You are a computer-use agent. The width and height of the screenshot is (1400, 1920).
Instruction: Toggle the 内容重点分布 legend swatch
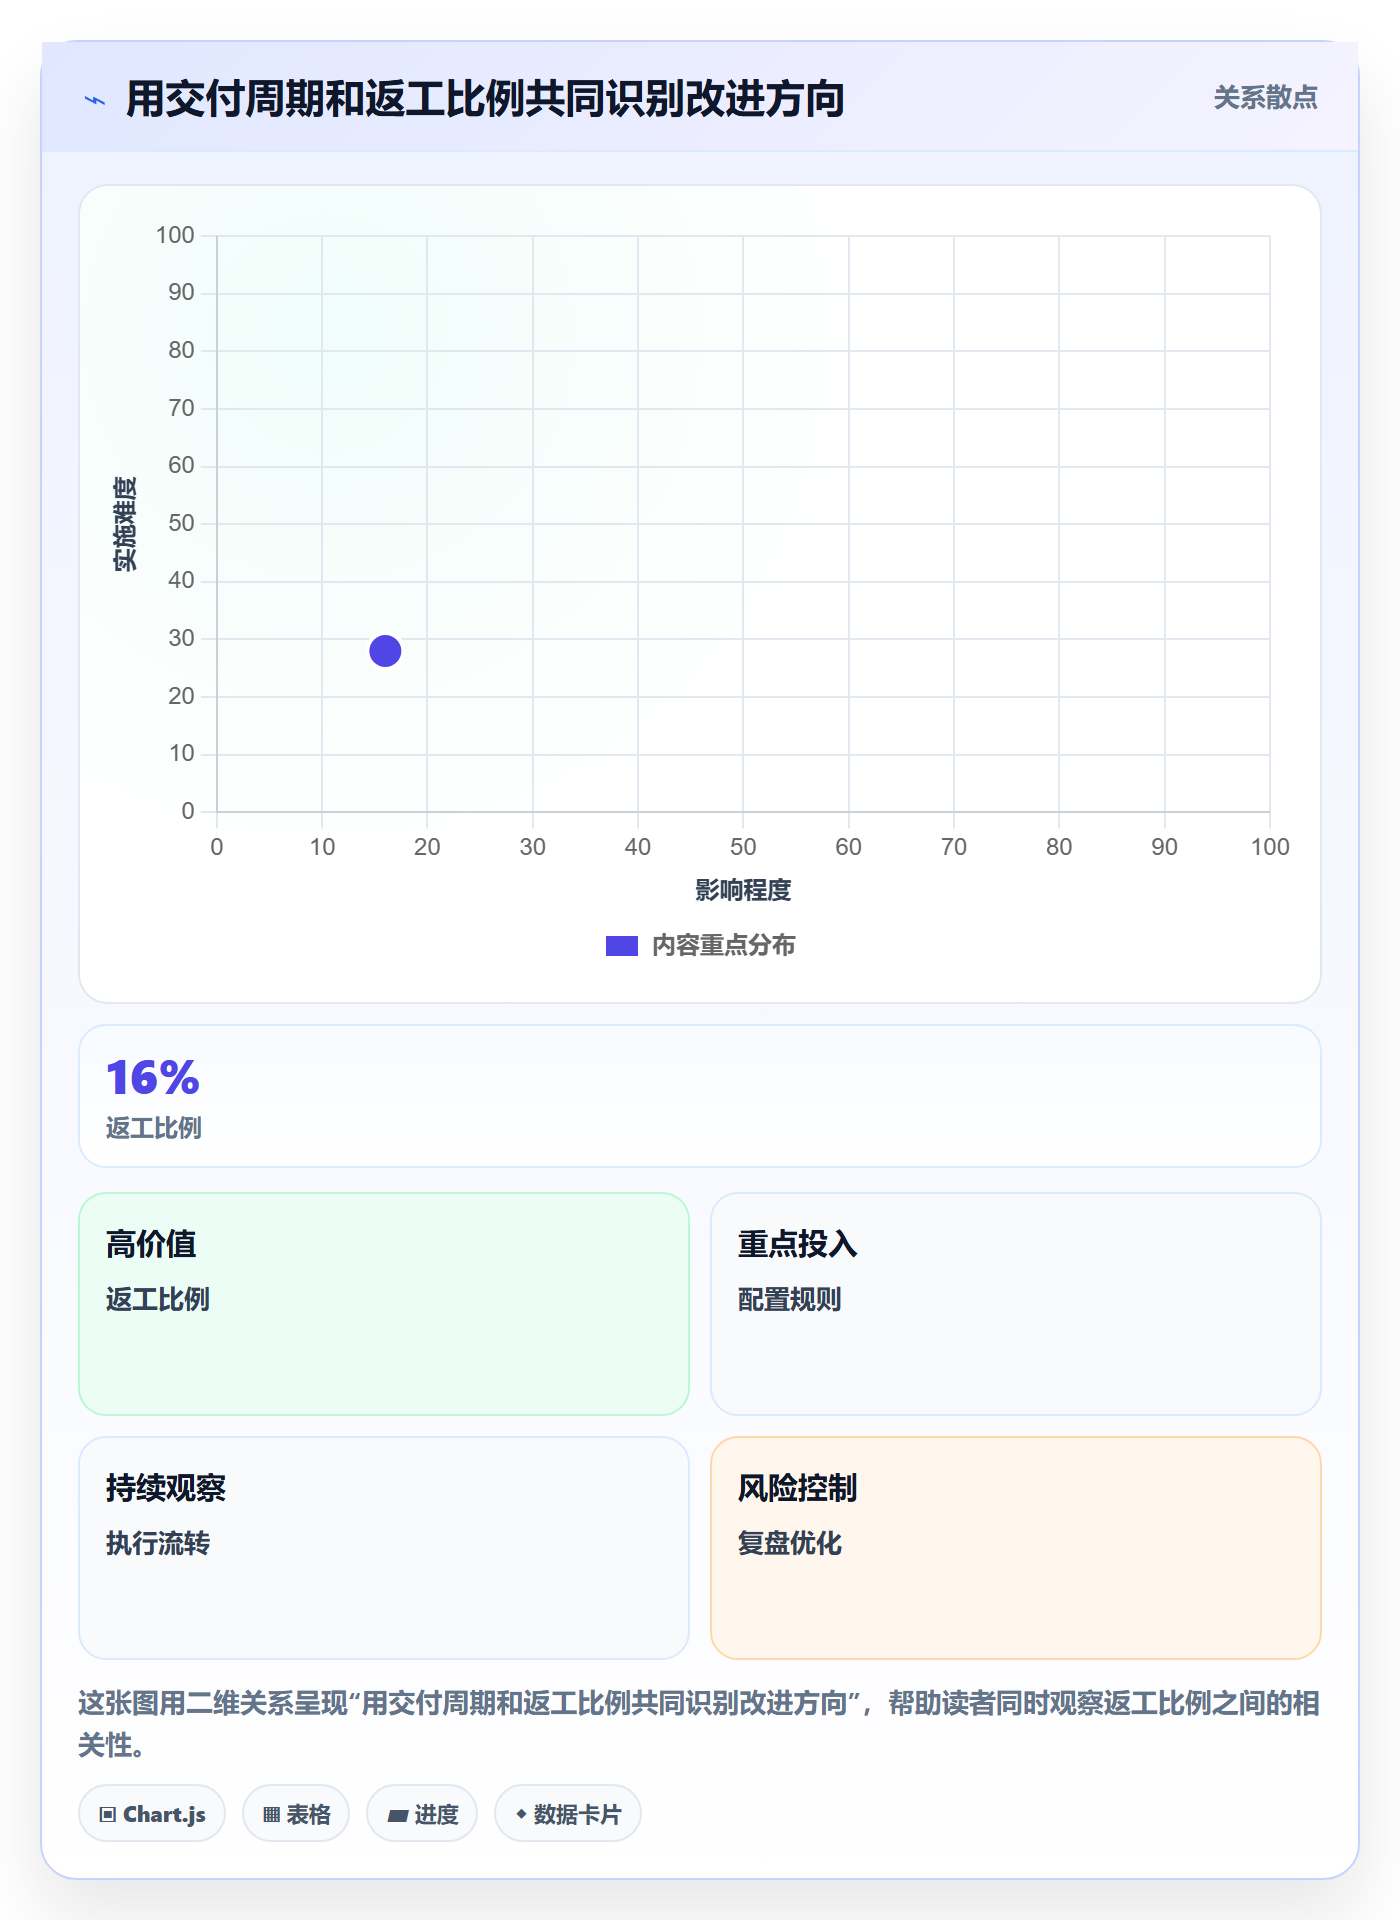(x=621, y=946)
